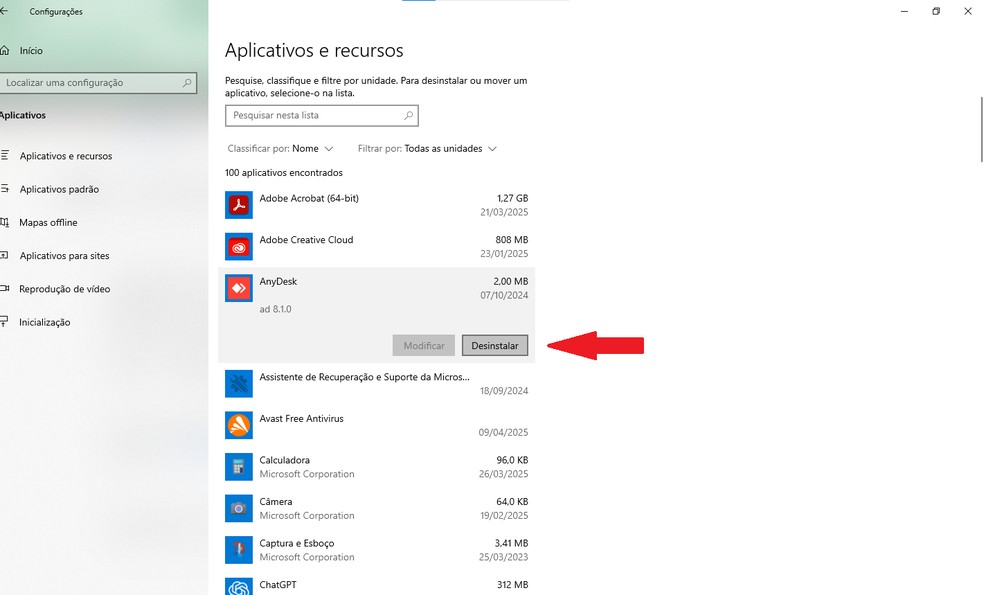Click the Assistente de Recuperação app icon

(238, 384)
